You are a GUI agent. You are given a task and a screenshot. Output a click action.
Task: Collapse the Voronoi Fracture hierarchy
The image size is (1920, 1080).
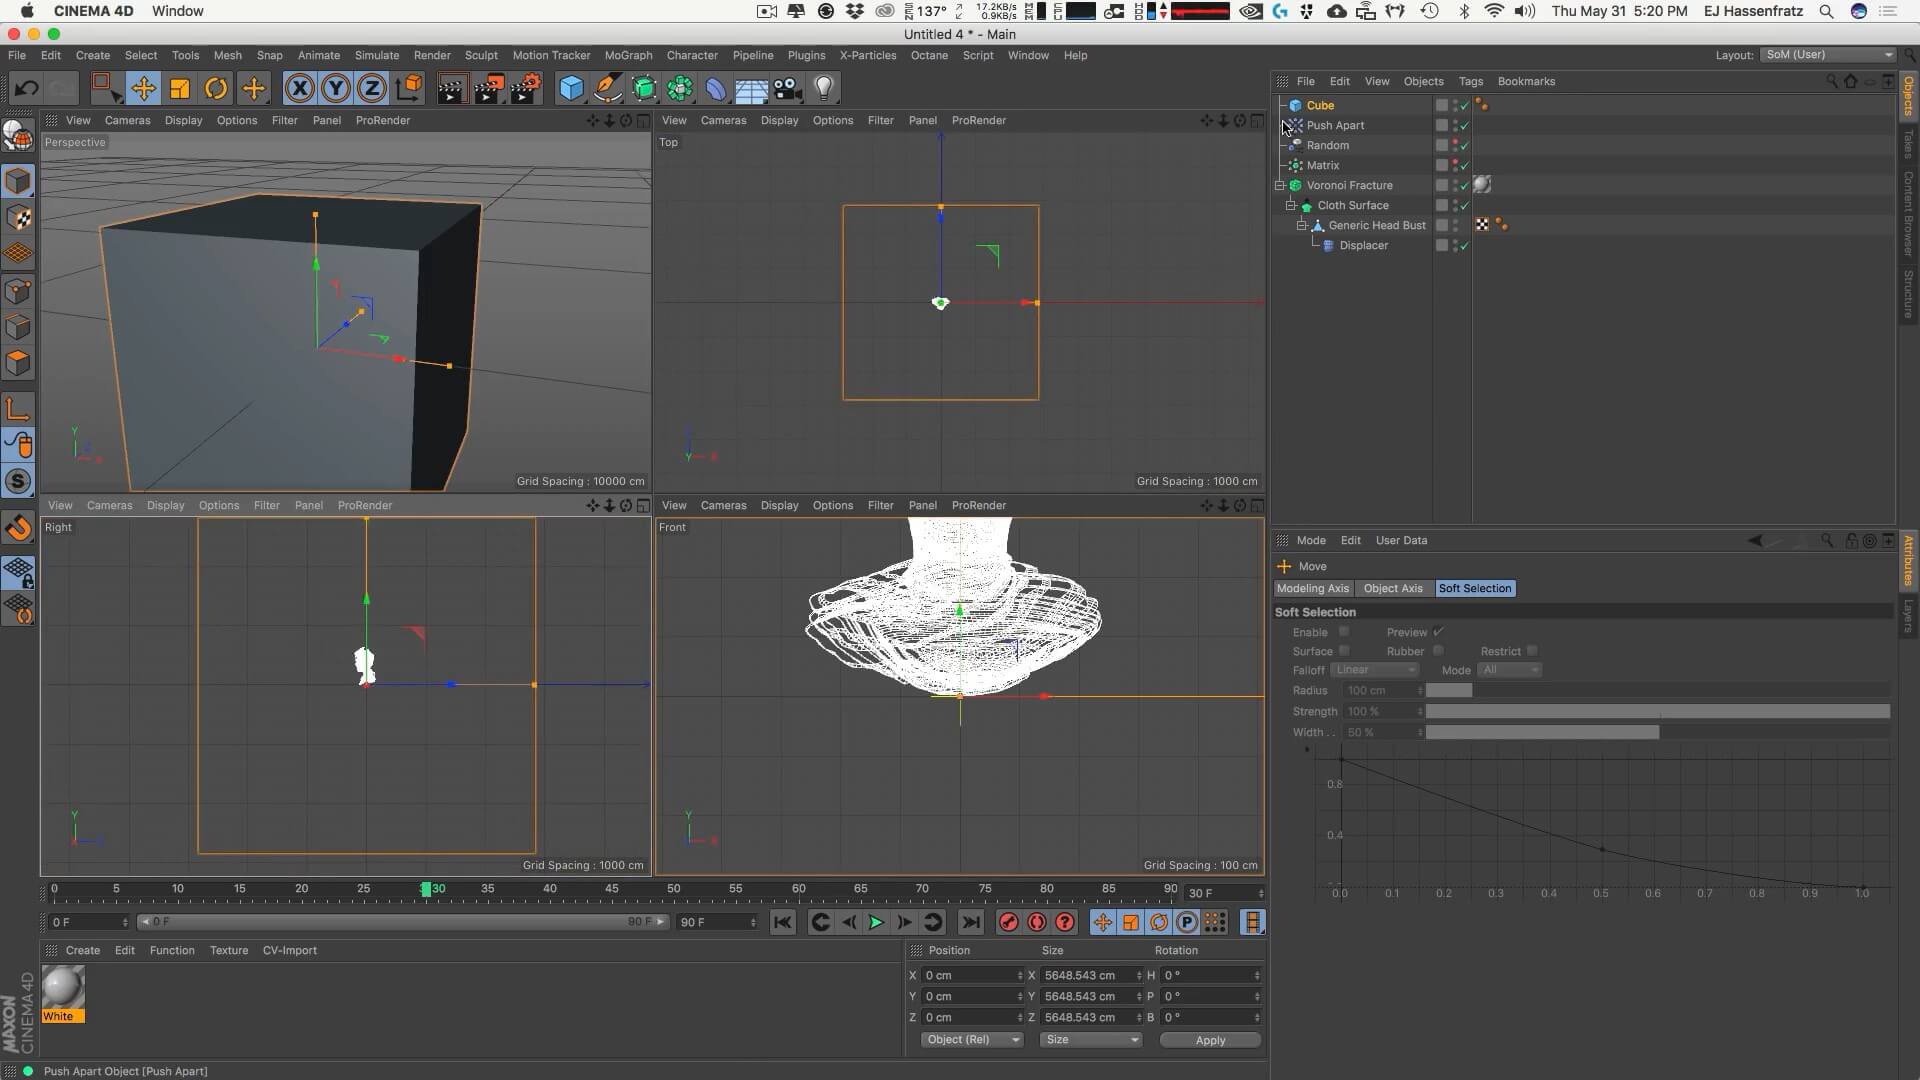pos(1280,185)
